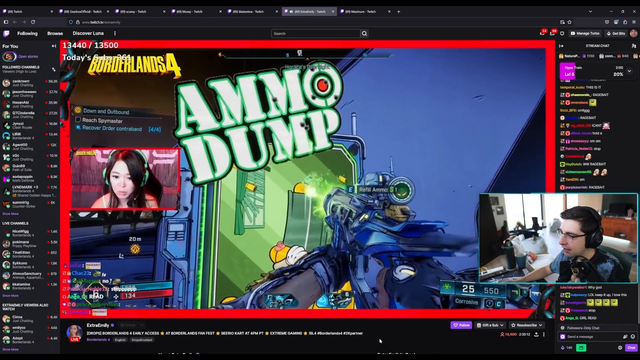Open summit1g channel in the sidebar
The height and width of the screenshot is (360, 640).
(x=30, y=204)
